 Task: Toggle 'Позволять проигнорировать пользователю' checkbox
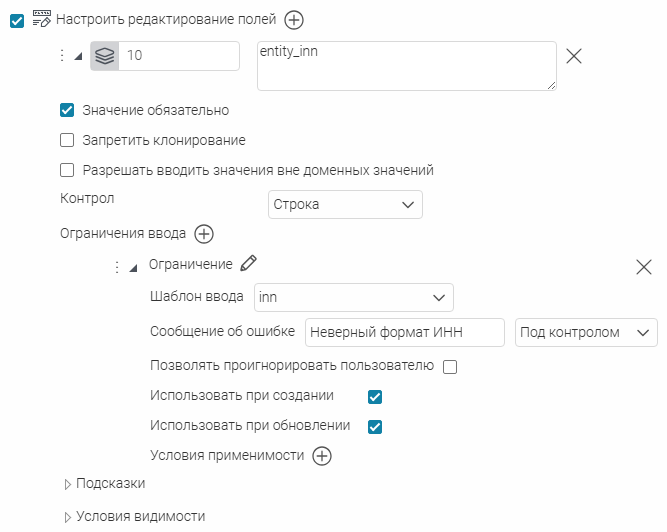pyautogui.click(x=450, y=366)
